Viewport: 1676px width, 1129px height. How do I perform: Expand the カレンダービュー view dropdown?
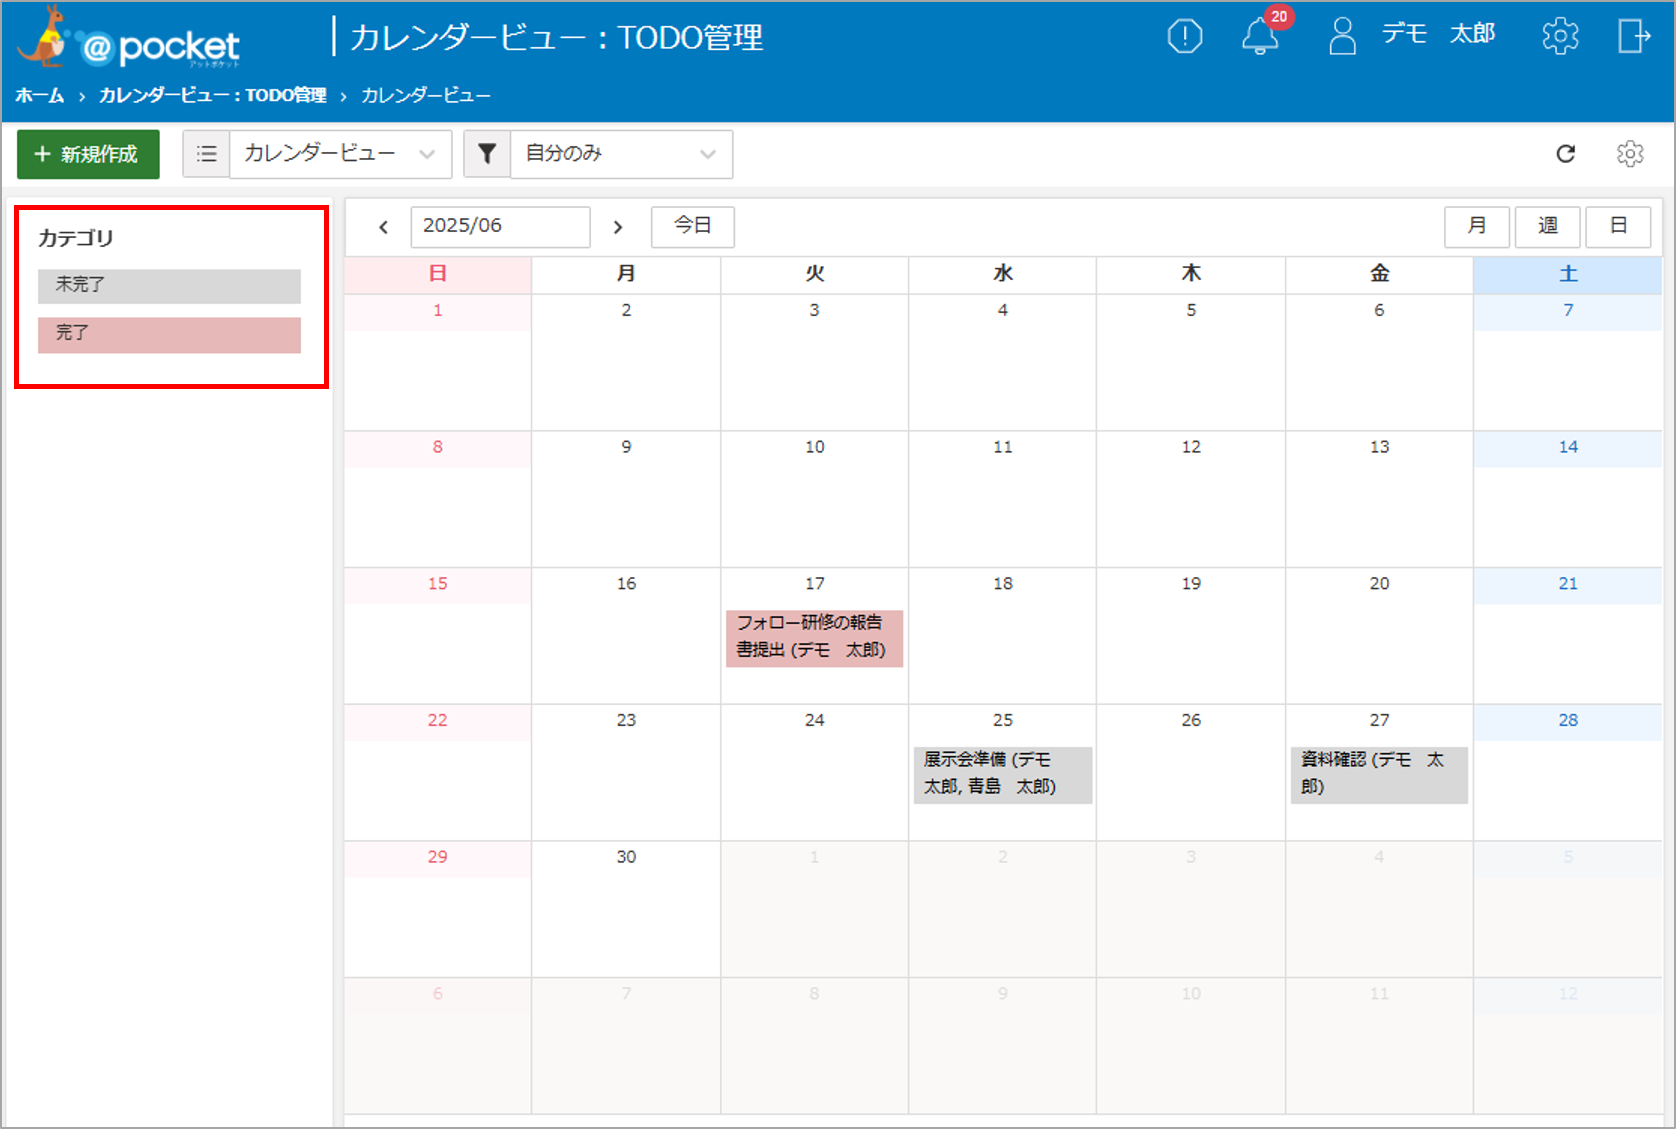pos(340,154)
